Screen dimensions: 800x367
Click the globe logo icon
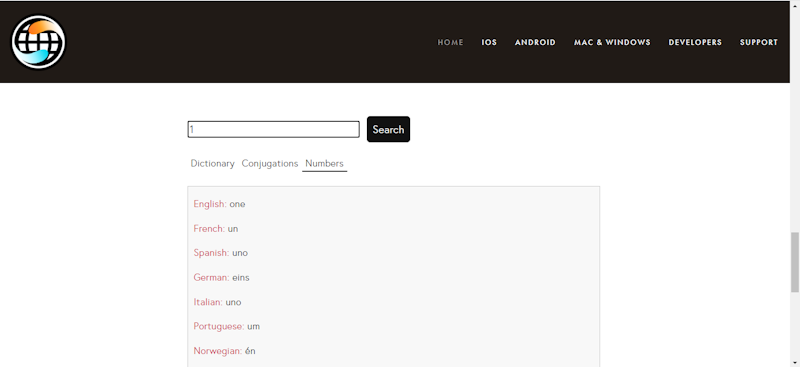[x=38, y=42]
